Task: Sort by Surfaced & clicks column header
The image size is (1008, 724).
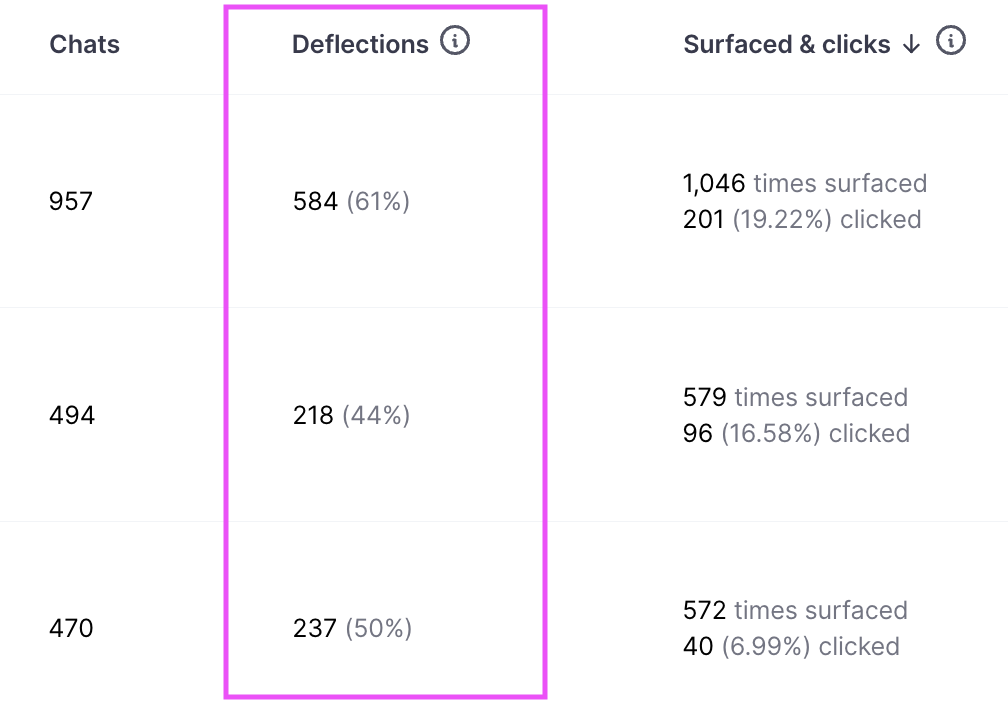Action: click(787, 44)
